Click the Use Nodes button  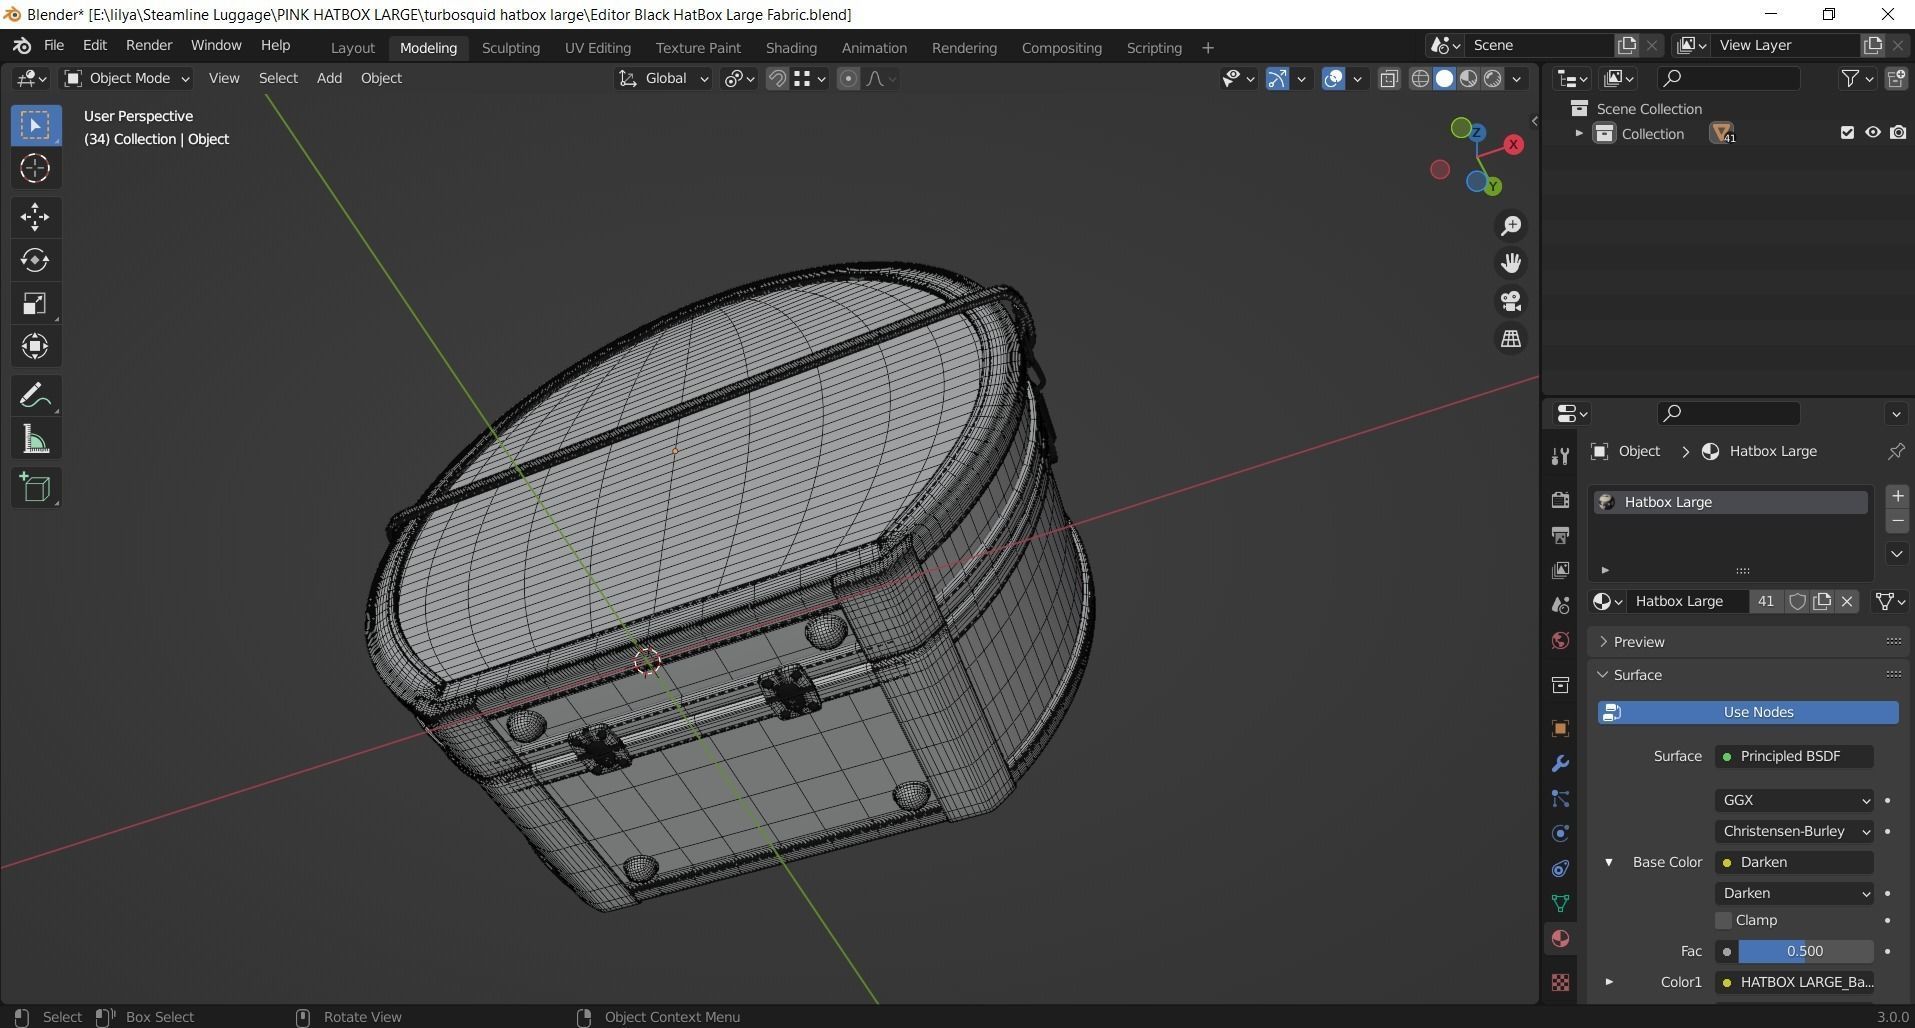point(1748,712)
